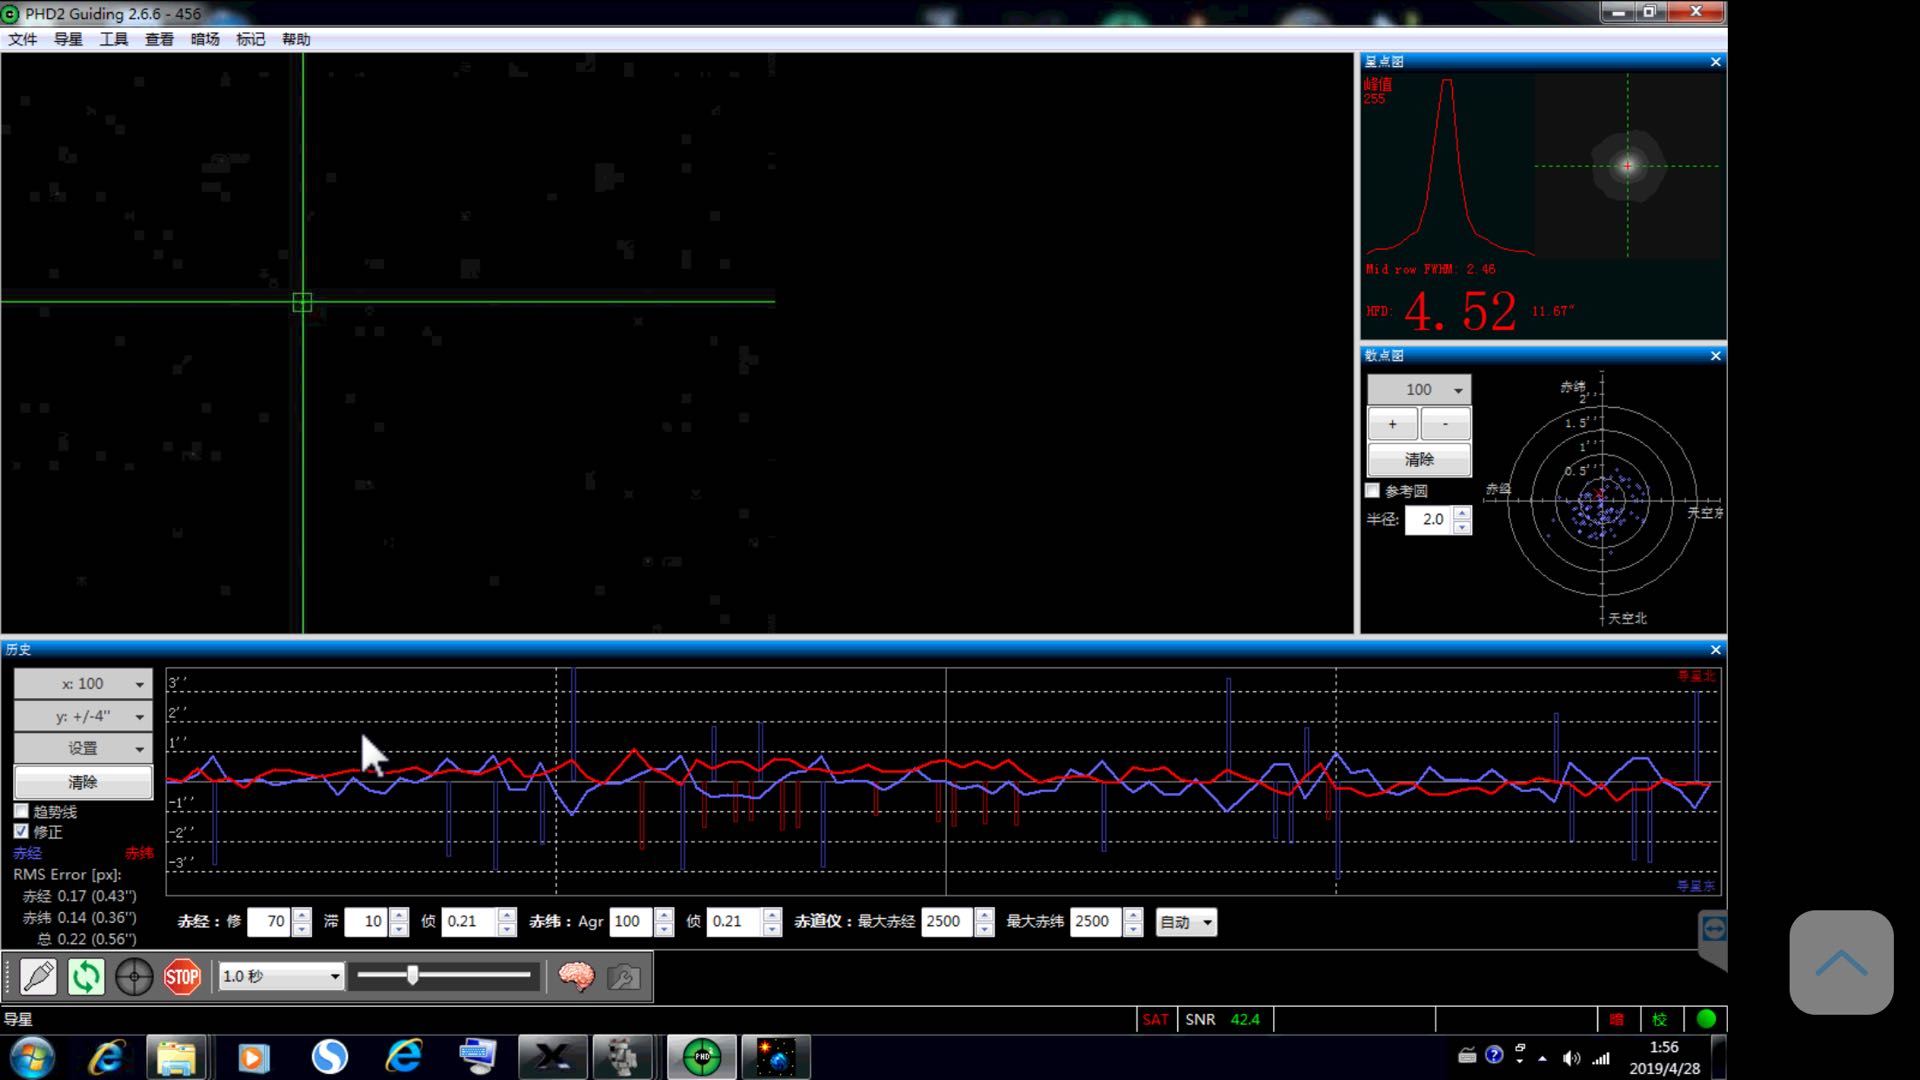The image size is (1920, 1080).
Task: Increase the 最大赤纬 2500 spinner value
Action: [x=1133, y=915]
